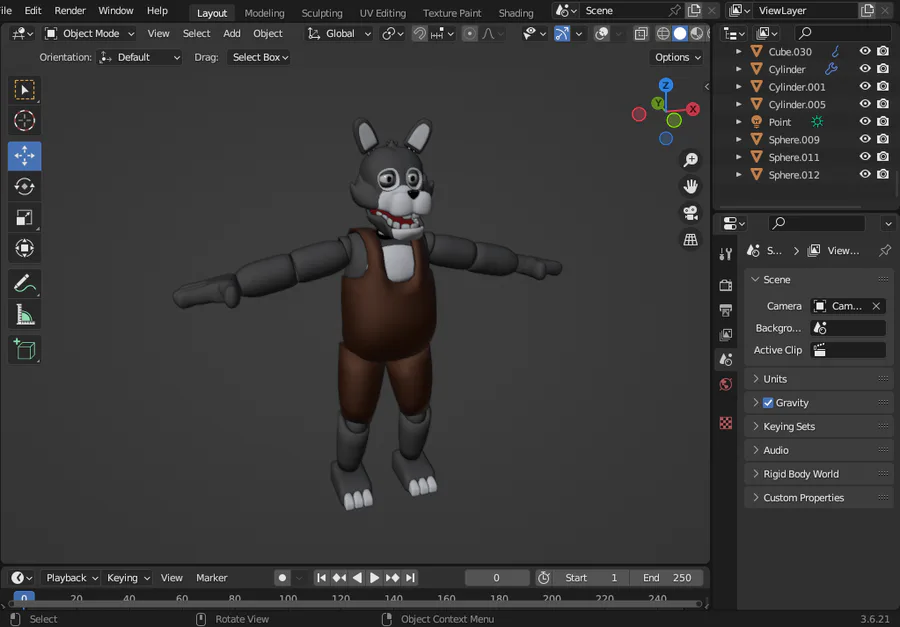
Task: Pick the Scale tool
Action: 24,218
